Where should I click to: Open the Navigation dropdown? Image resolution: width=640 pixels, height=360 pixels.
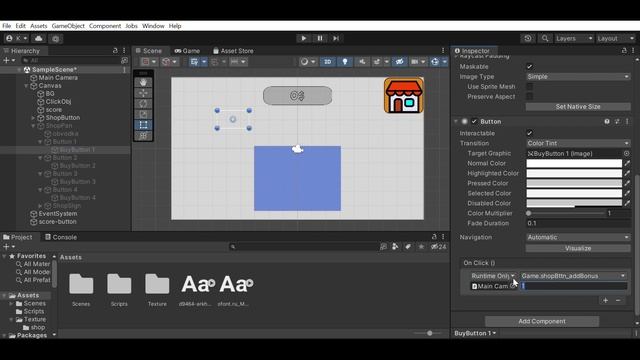578,237
